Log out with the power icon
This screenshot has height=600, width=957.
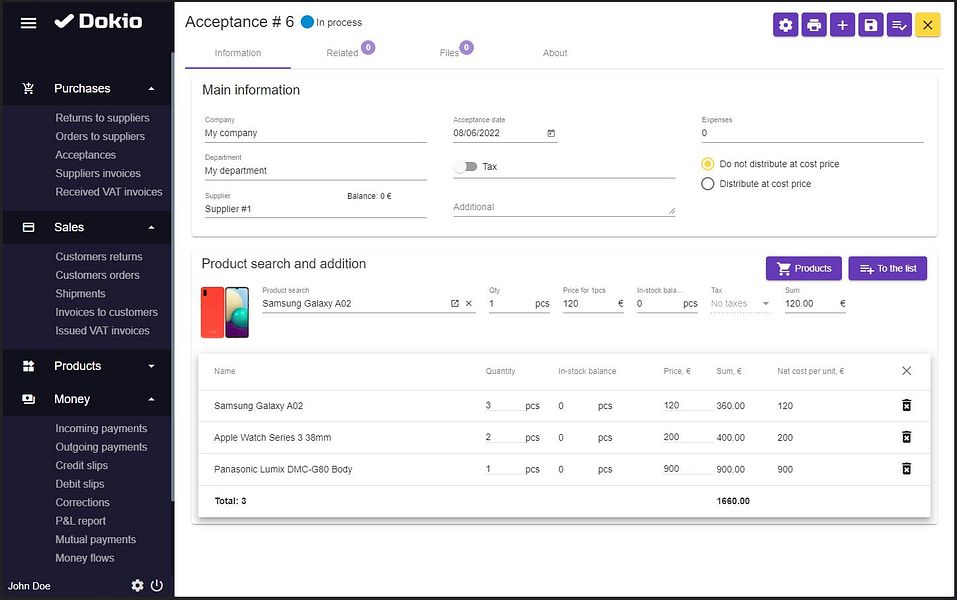point(157,585)
